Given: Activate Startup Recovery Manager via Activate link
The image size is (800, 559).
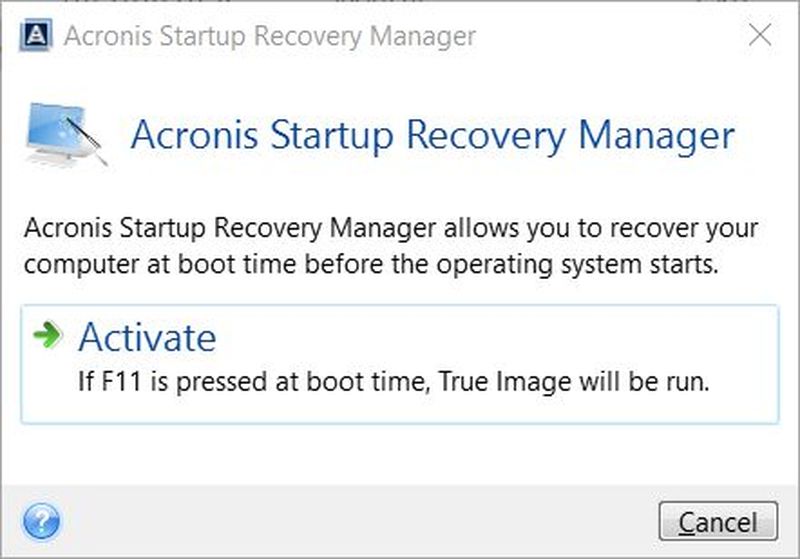Looking at the screenshot, I should [147, 337].
